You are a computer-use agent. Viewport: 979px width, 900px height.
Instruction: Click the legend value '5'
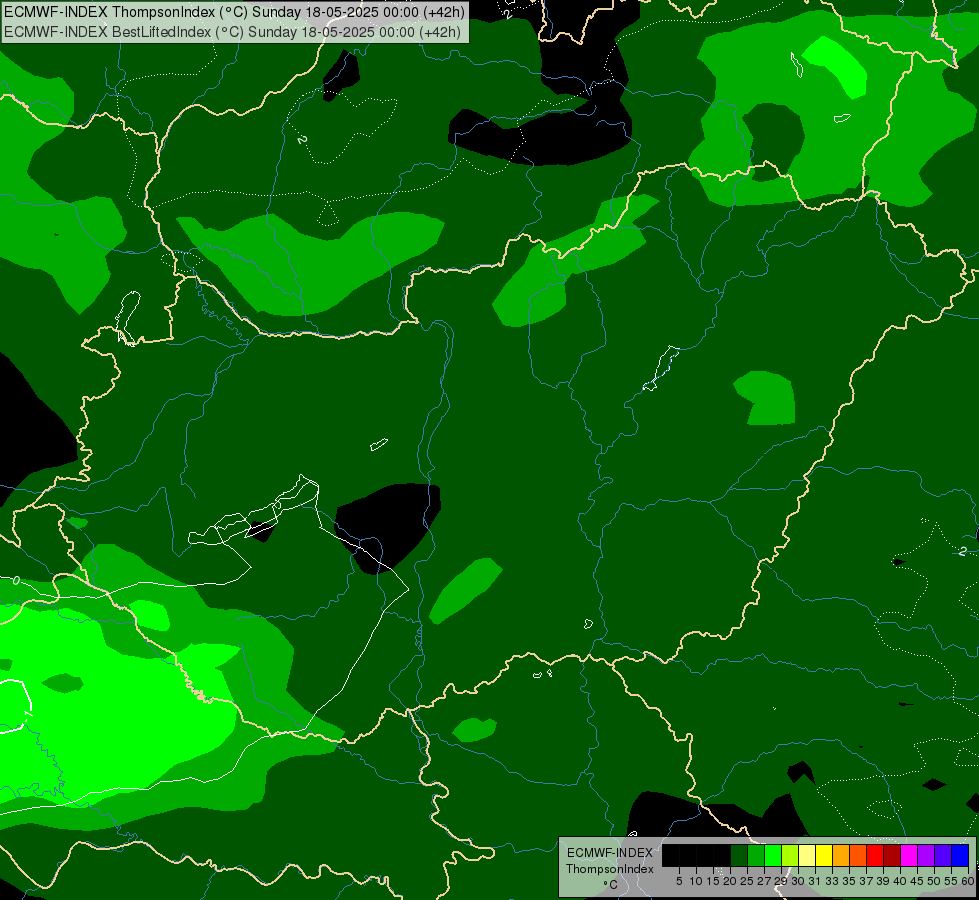(679, 881)
